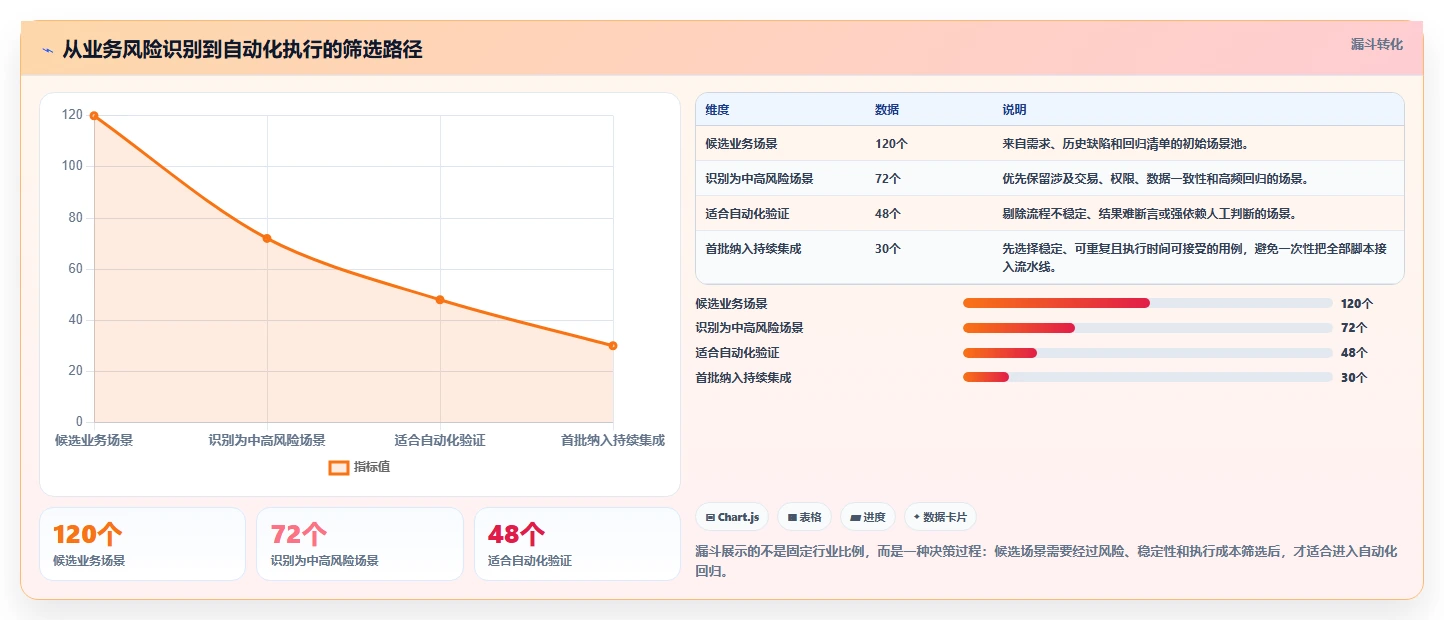Click the 候选业务场景 progress bar
Image resolution: width=1444 pixels, height=620 pixels.
click(x=1147, y=303)
